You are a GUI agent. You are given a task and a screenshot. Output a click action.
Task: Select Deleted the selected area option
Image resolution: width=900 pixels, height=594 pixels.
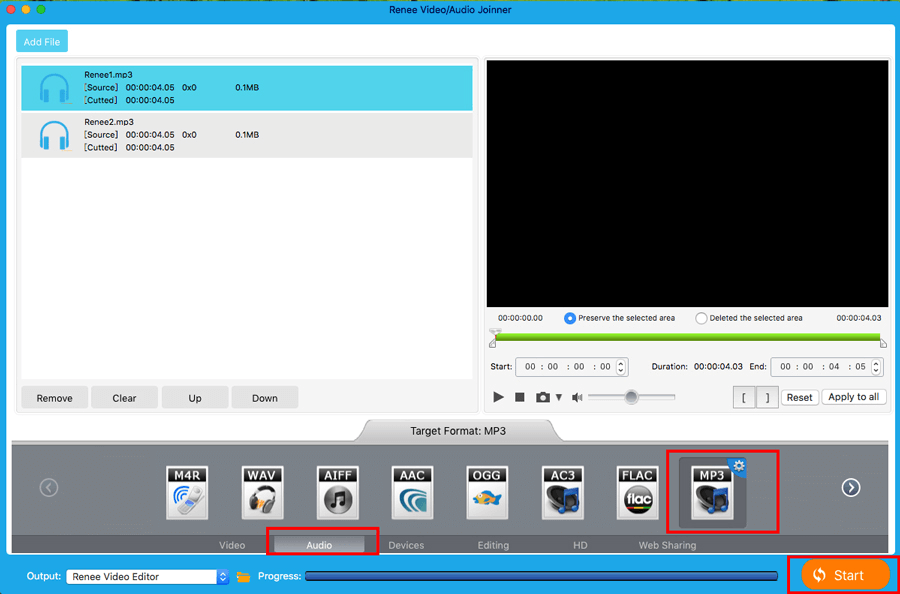(x=701, y=318)
